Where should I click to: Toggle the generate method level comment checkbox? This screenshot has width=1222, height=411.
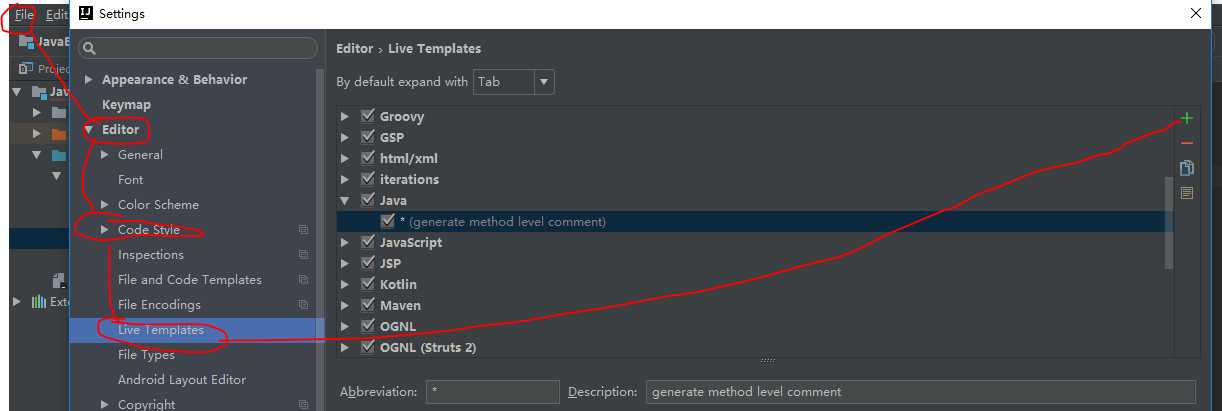coord(387,221)
